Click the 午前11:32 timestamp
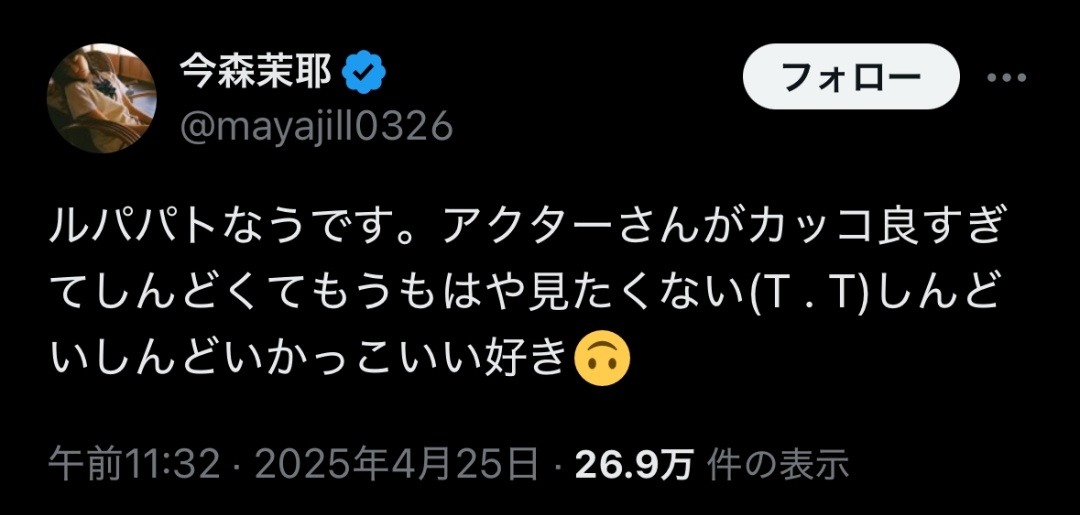 tap(135, 464)
